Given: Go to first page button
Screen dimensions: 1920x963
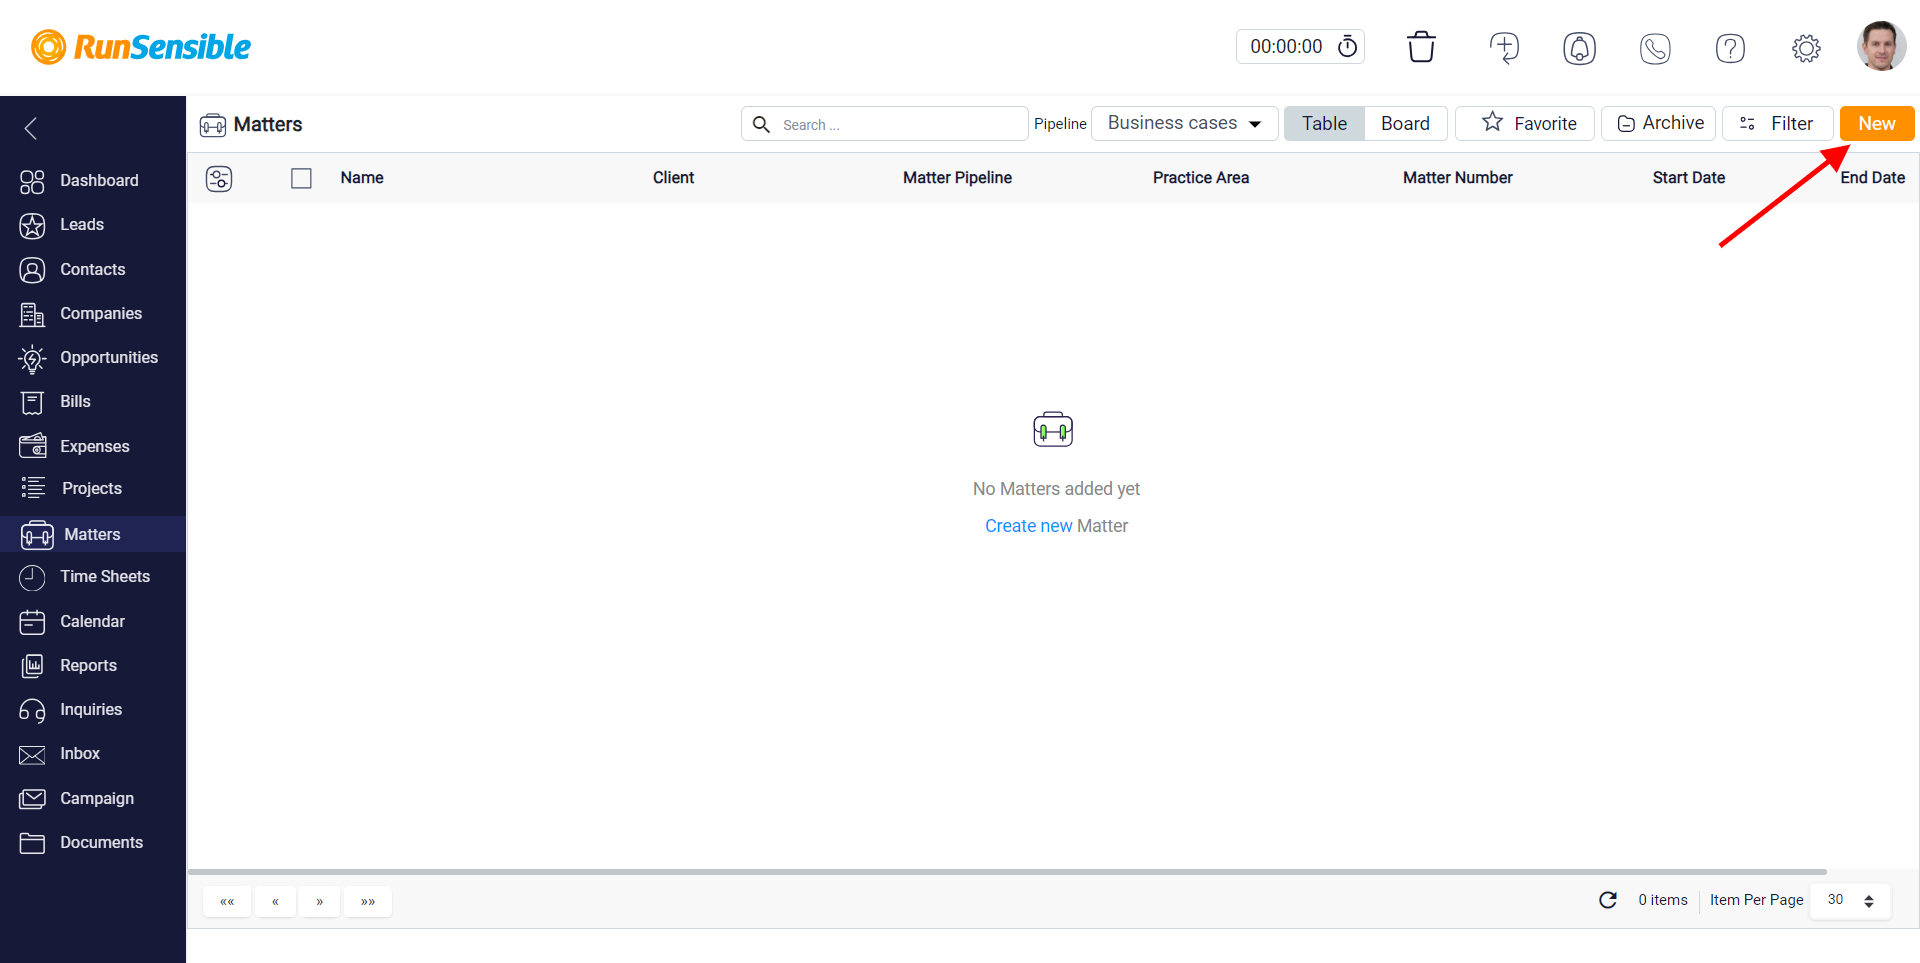Looking at the screenshot, I should [227, 901].
